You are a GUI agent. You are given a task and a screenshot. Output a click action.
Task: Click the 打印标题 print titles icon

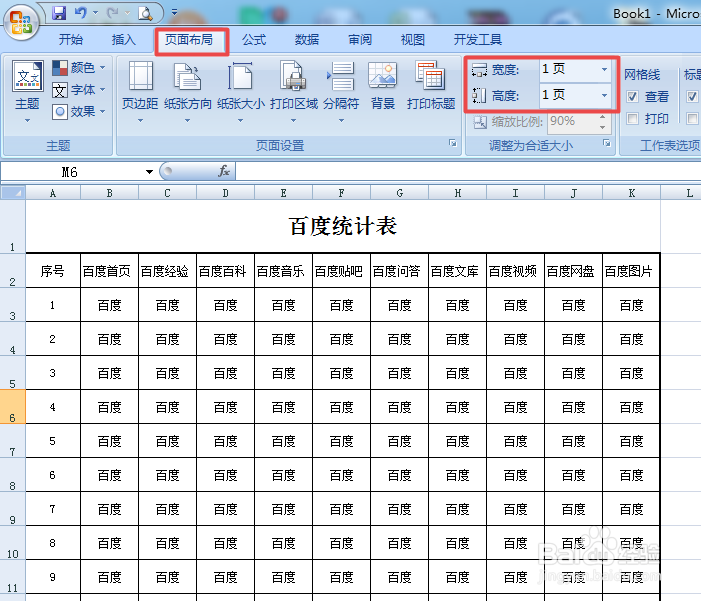[430, 75]
